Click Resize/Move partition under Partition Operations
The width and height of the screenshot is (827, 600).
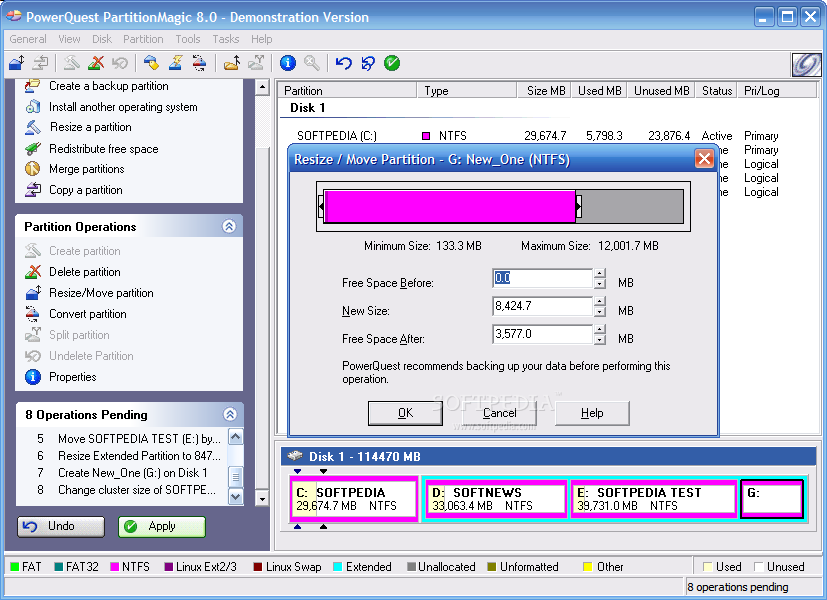101,293
